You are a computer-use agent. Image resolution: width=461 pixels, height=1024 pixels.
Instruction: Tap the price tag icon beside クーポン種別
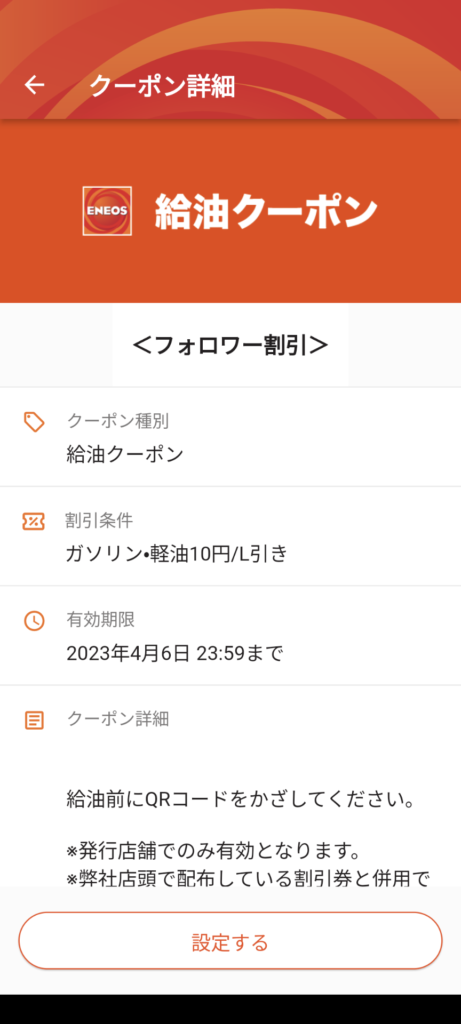34,422
